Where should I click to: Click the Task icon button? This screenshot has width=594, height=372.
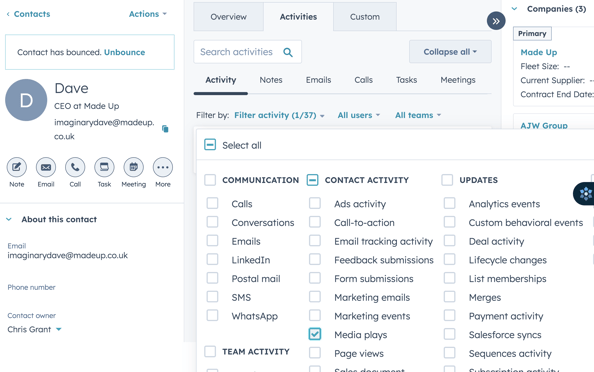[x=104, y=167]
